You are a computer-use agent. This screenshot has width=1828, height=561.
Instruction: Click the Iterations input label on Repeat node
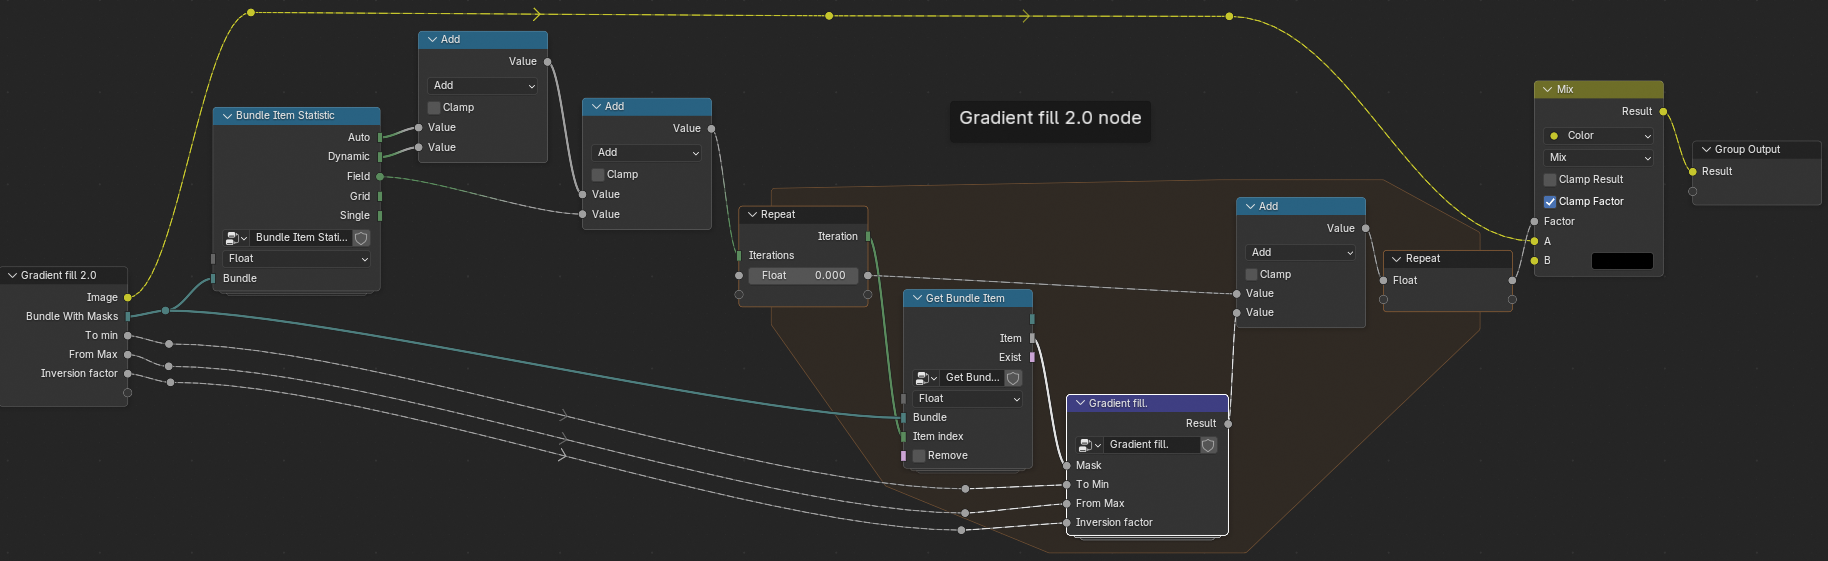(x=771, y=255)
